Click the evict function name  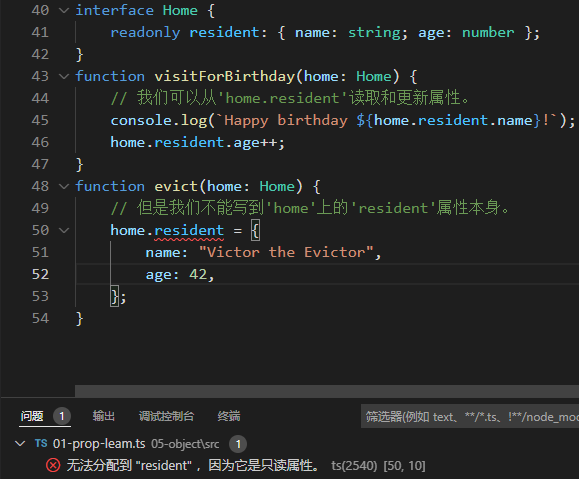point(176,187)
